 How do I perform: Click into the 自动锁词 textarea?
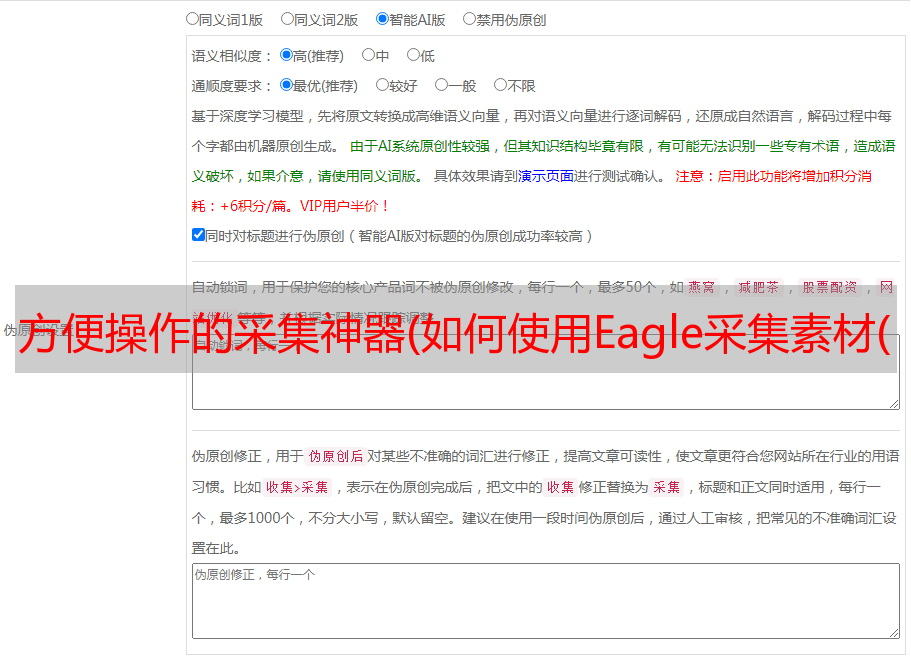[546, 372]
